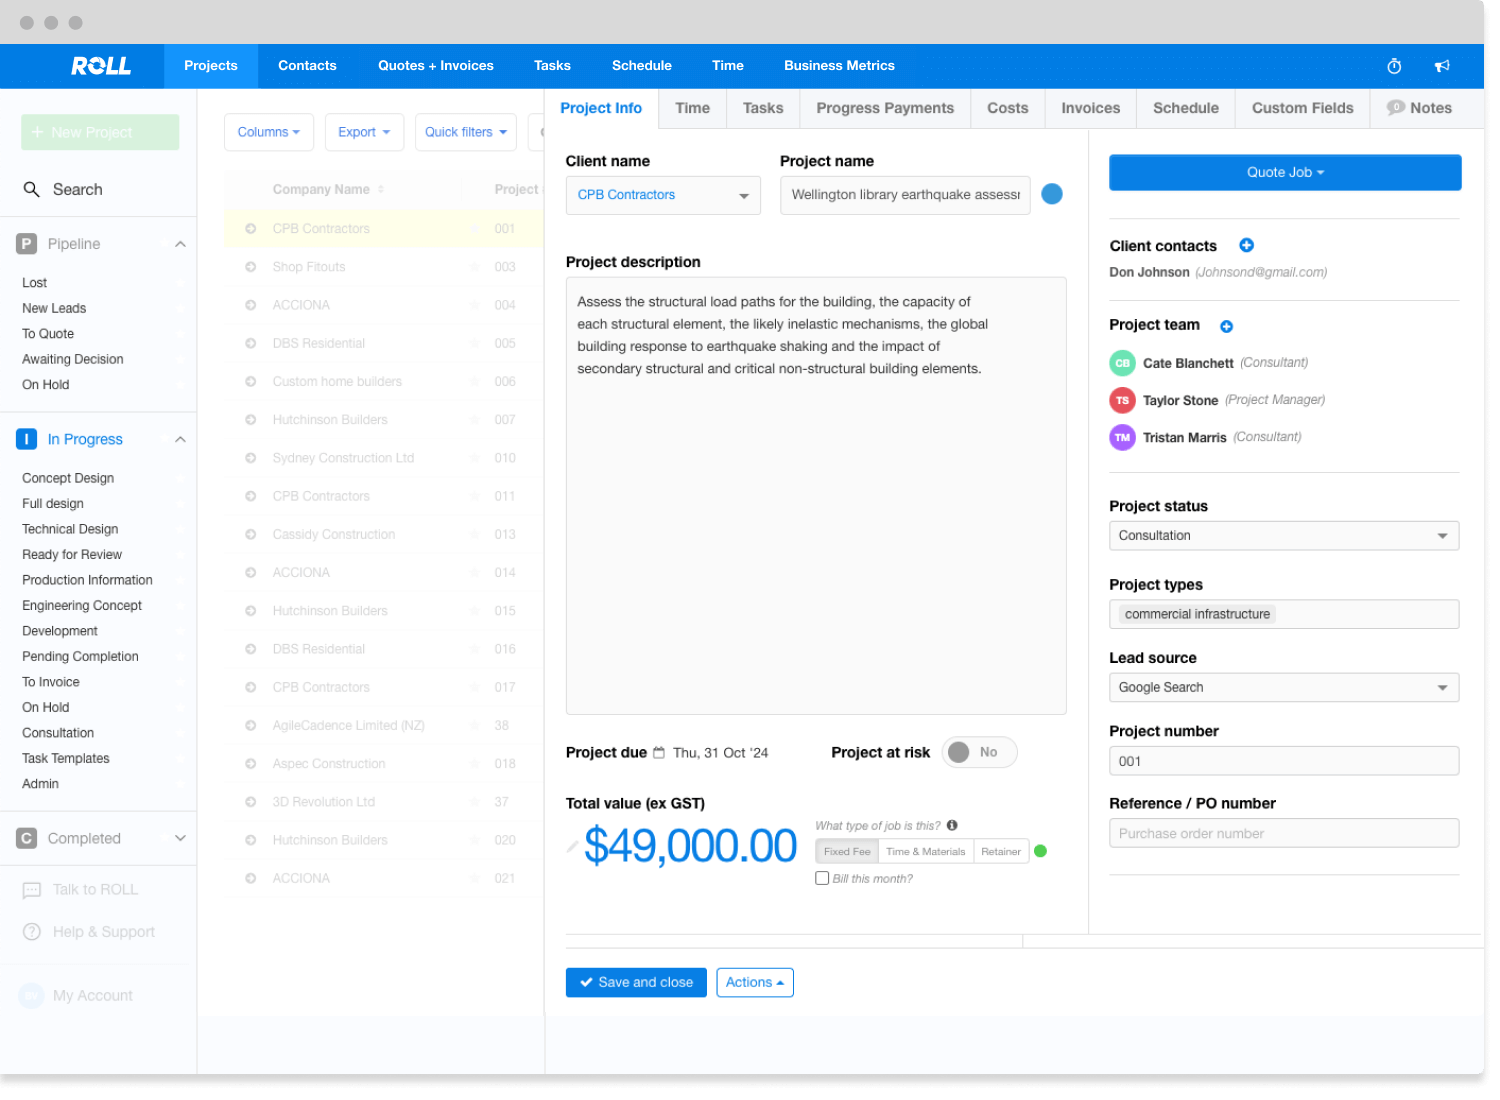The height and width of the screenshot is (1100, 1500).
Task: Click the Pipeline P badge icon
Action: coord(27,244)
